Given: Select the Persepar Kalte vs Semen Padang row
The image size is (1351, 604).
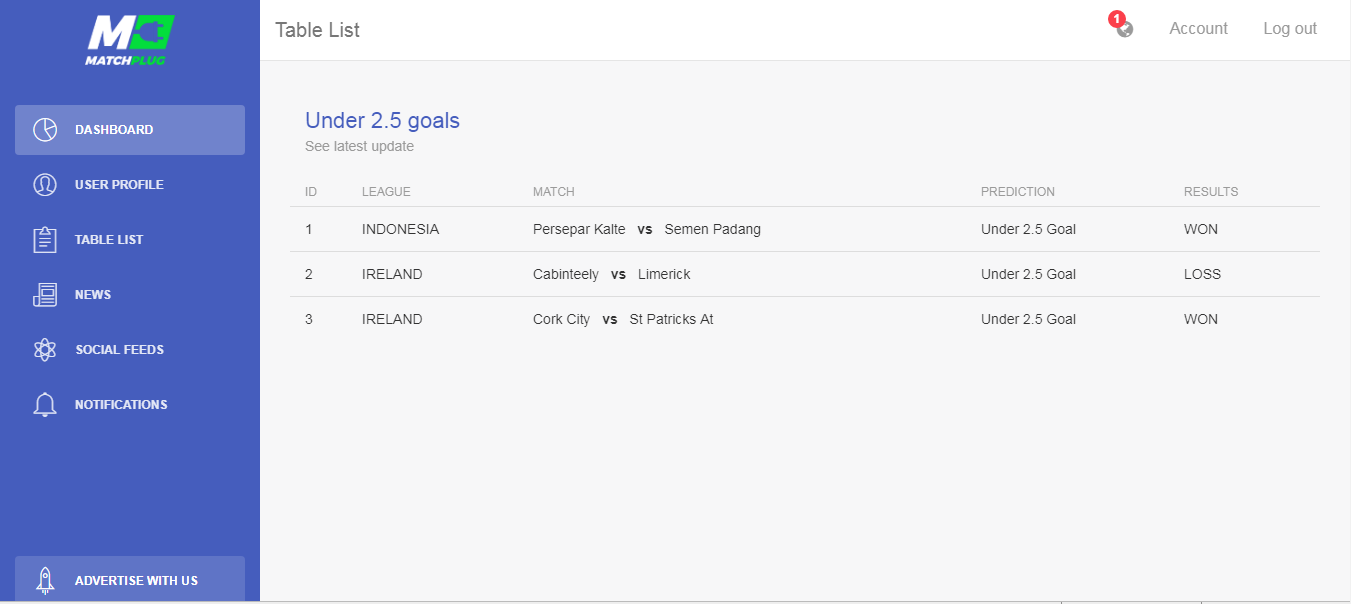Looking at the screenshot, I should pyautogui.click(x=805, y=229).
